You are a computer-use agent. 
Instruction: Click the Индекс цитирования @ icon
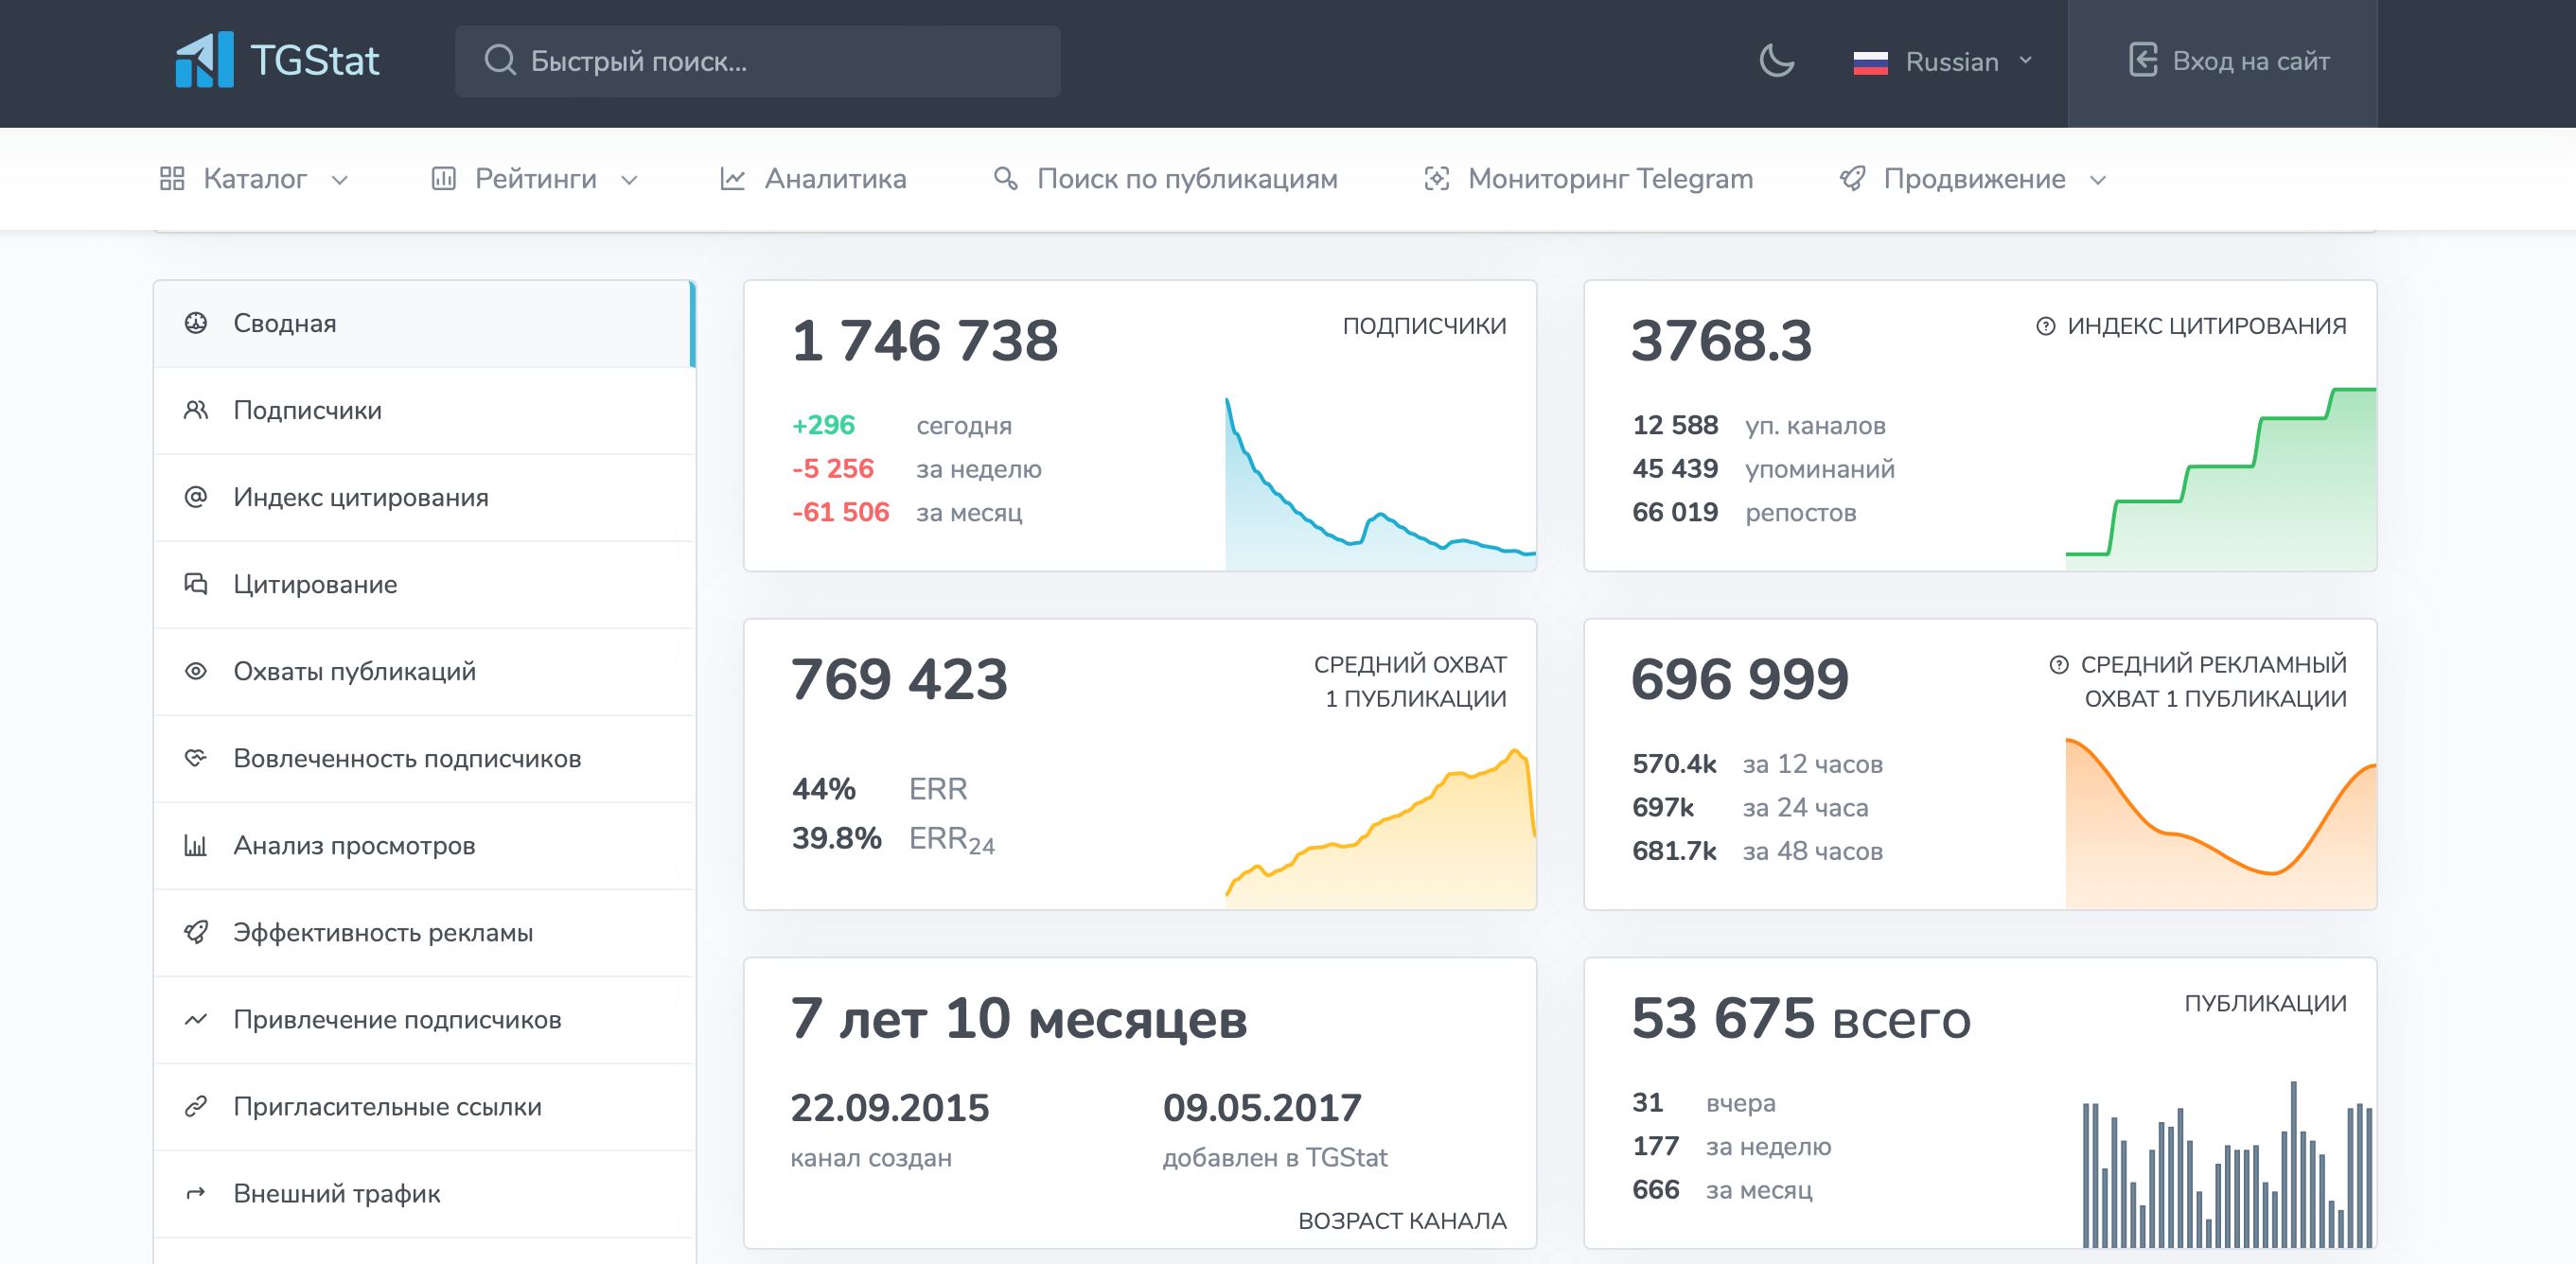[196, 497]
